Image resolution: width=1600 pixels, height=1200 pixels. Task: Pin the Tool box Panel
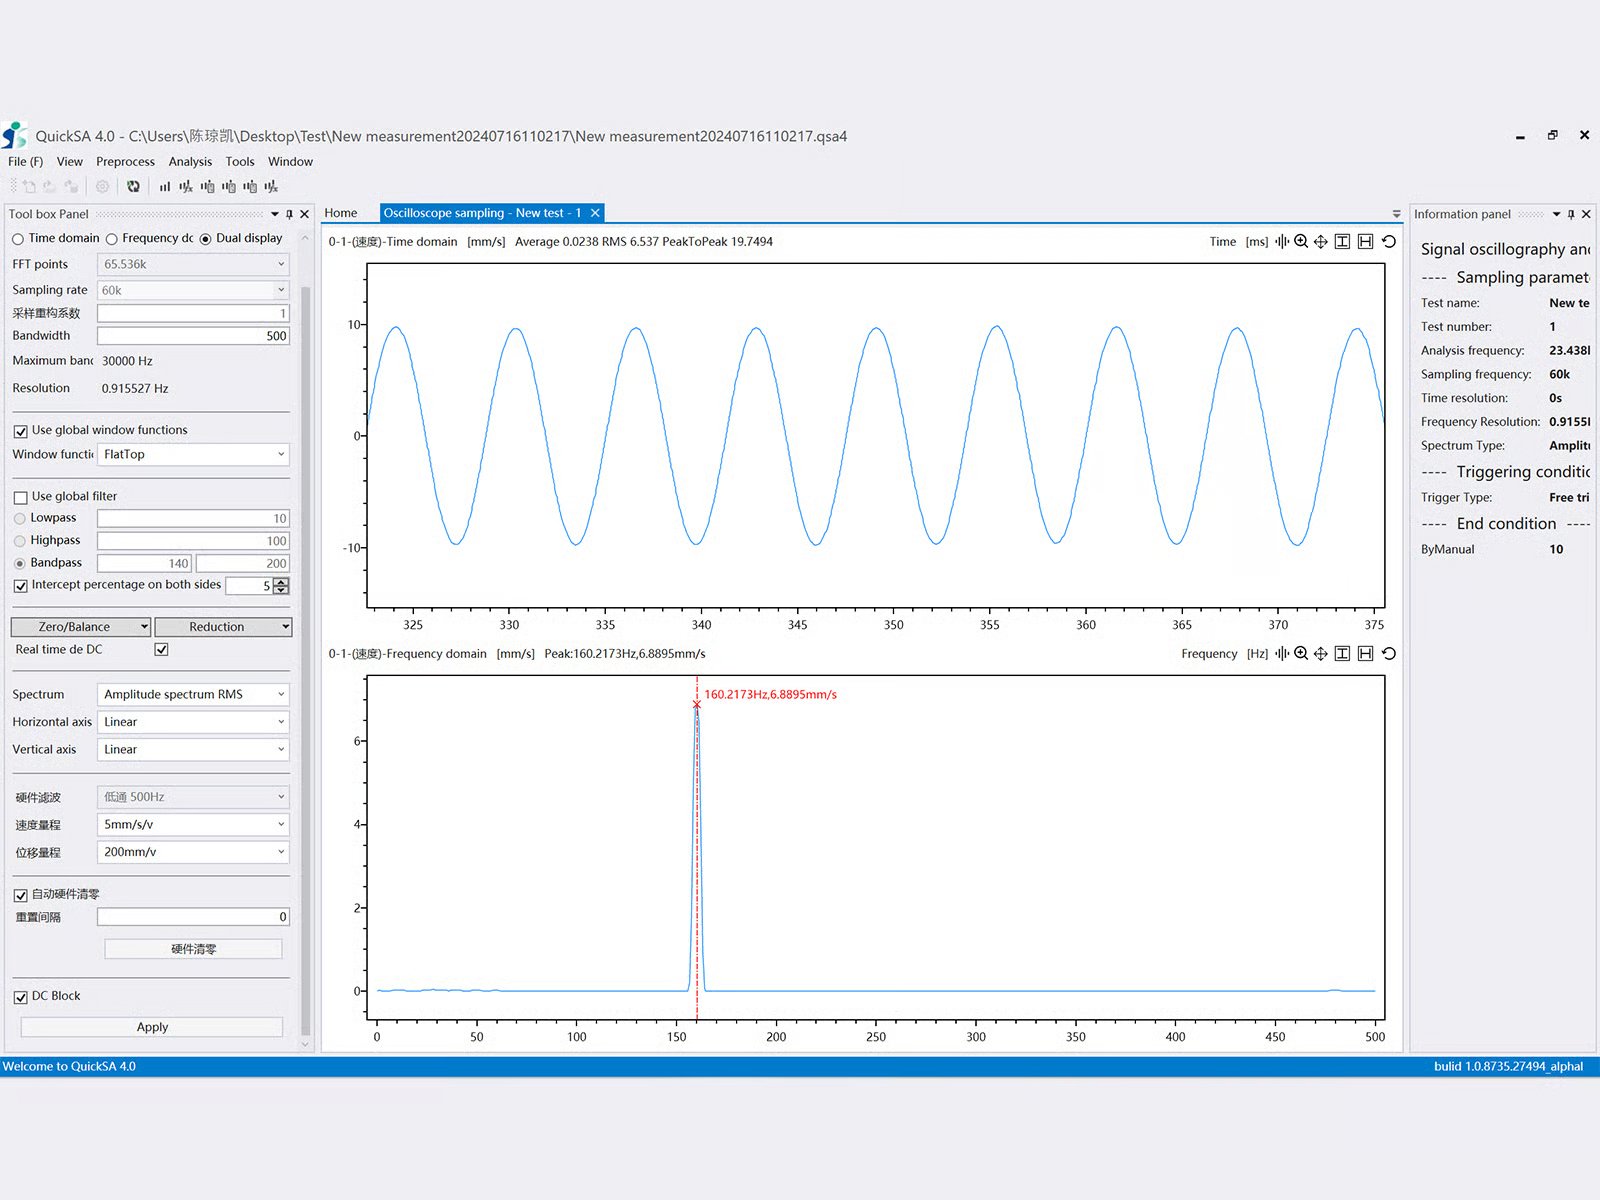point(290,214)
